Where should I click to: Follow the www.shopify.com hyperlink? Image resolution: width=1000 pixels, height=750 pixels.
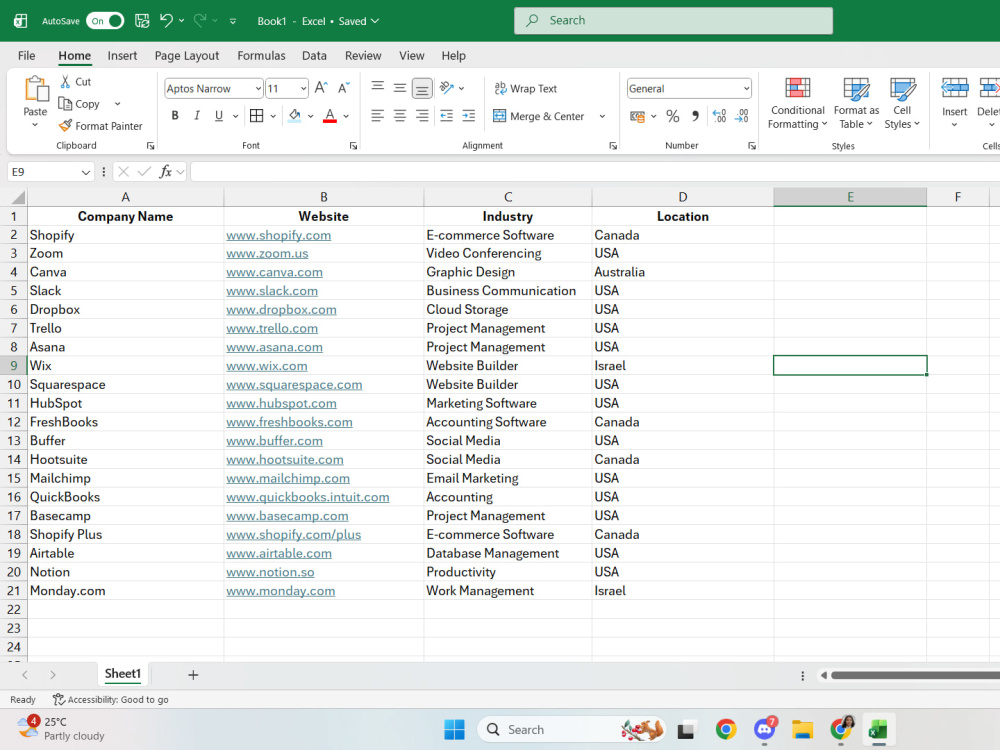point(279,235)
